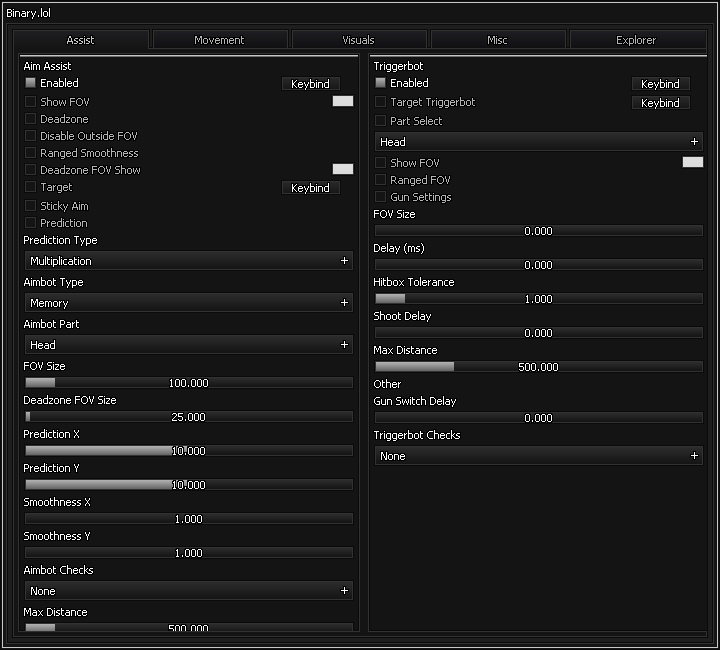Viewport: 720px width, 650px height.
Task: Click the Prediction X slider bar
Action: point(188,451)
